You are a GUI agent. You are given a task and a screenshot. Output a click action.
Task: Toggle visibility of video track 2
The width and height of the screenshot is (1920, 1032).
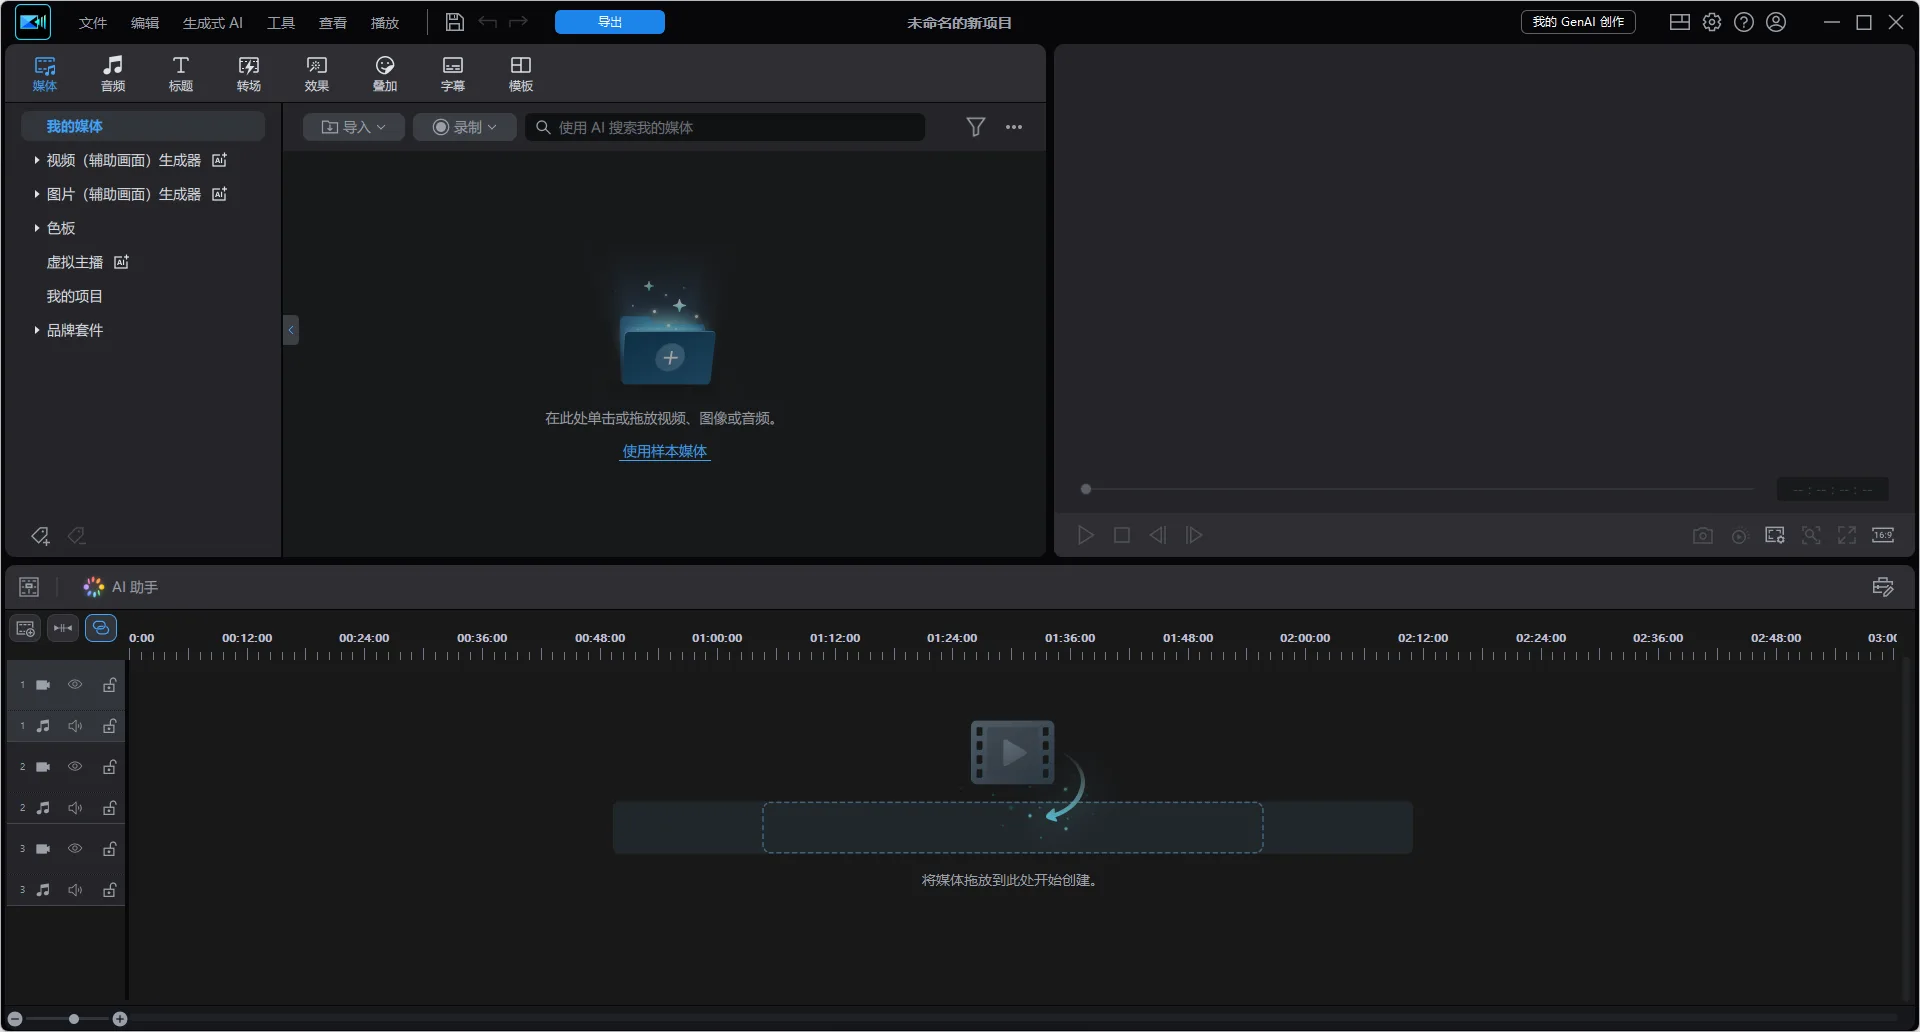(75, 767)
